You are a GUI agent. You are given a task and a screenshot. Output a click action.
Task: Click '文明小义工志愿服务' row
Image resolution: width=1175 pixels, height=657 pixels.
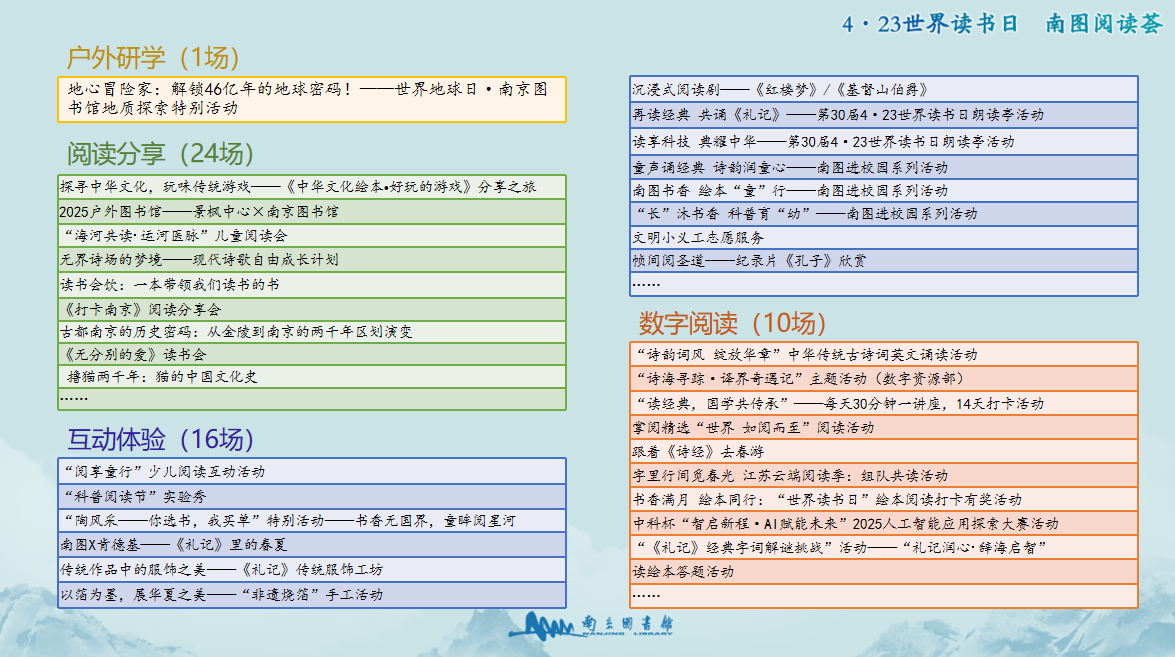pos(884,237)
